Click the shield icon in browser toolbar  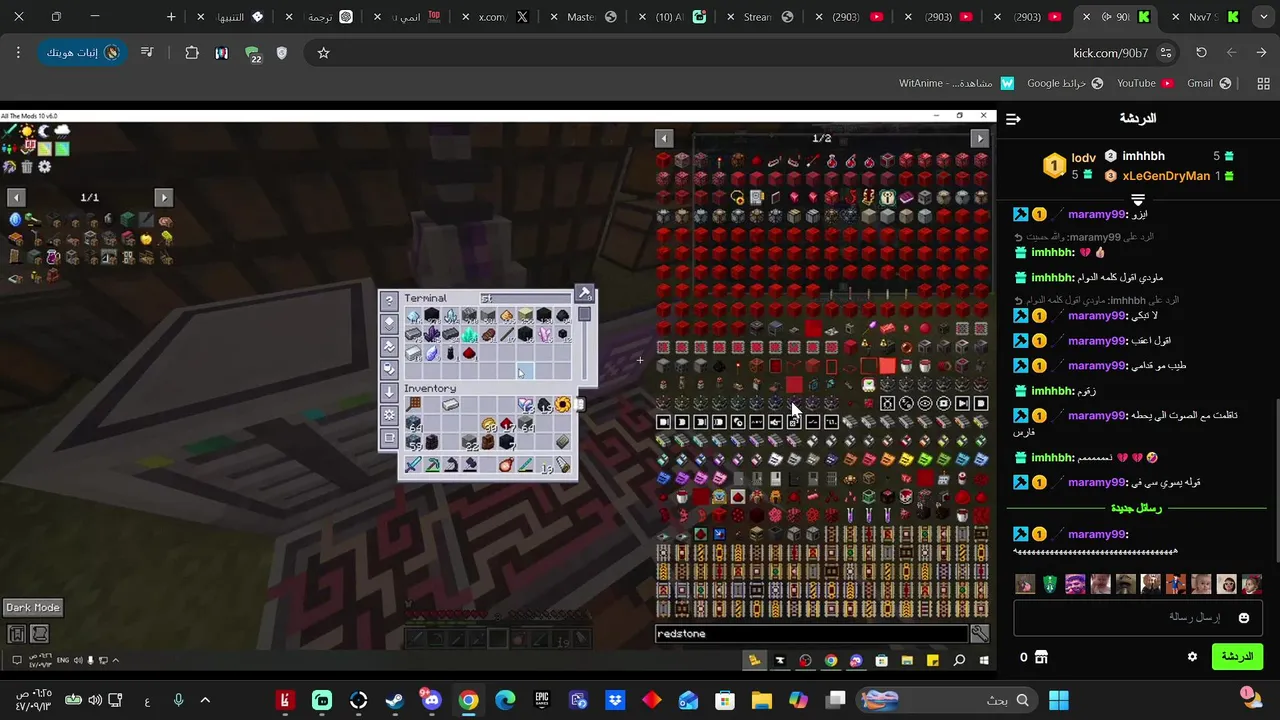point(282,53)
